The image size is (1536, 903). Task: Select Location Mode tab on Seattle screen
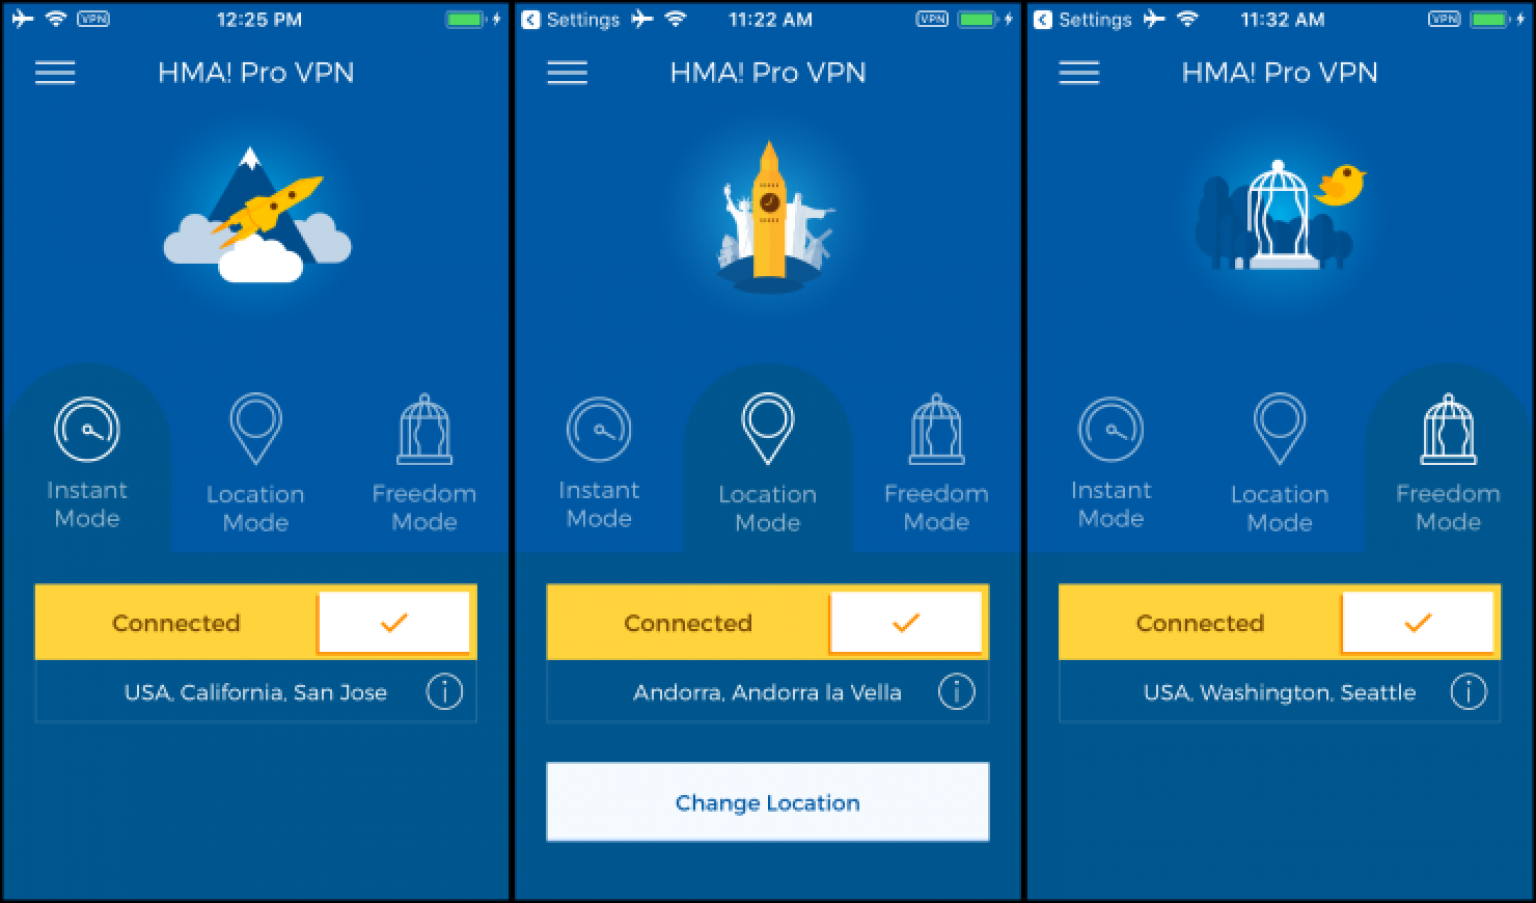[1280, 464]
